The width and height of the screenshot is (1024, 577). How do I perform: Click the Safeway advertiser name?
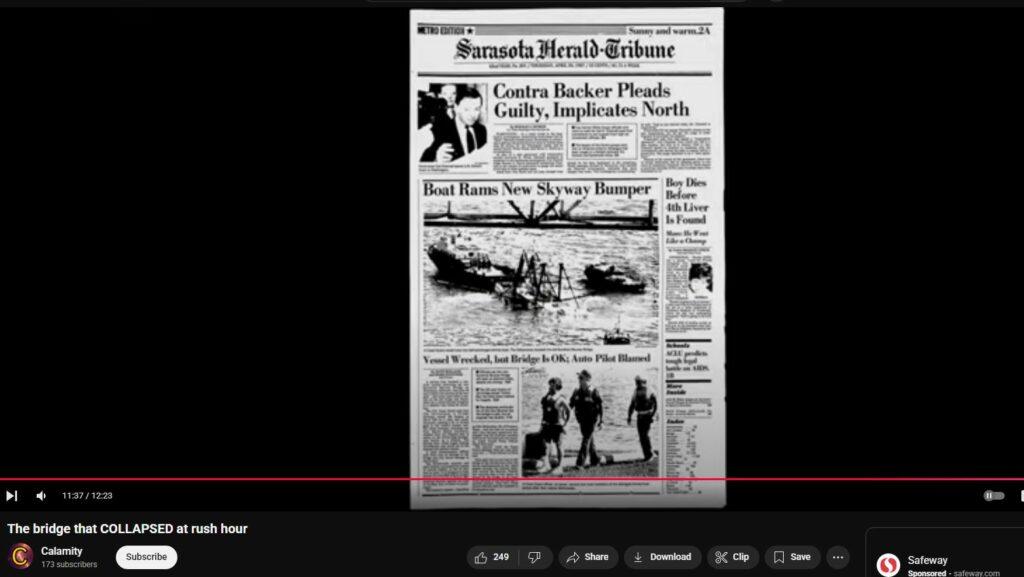pos(927,560)
